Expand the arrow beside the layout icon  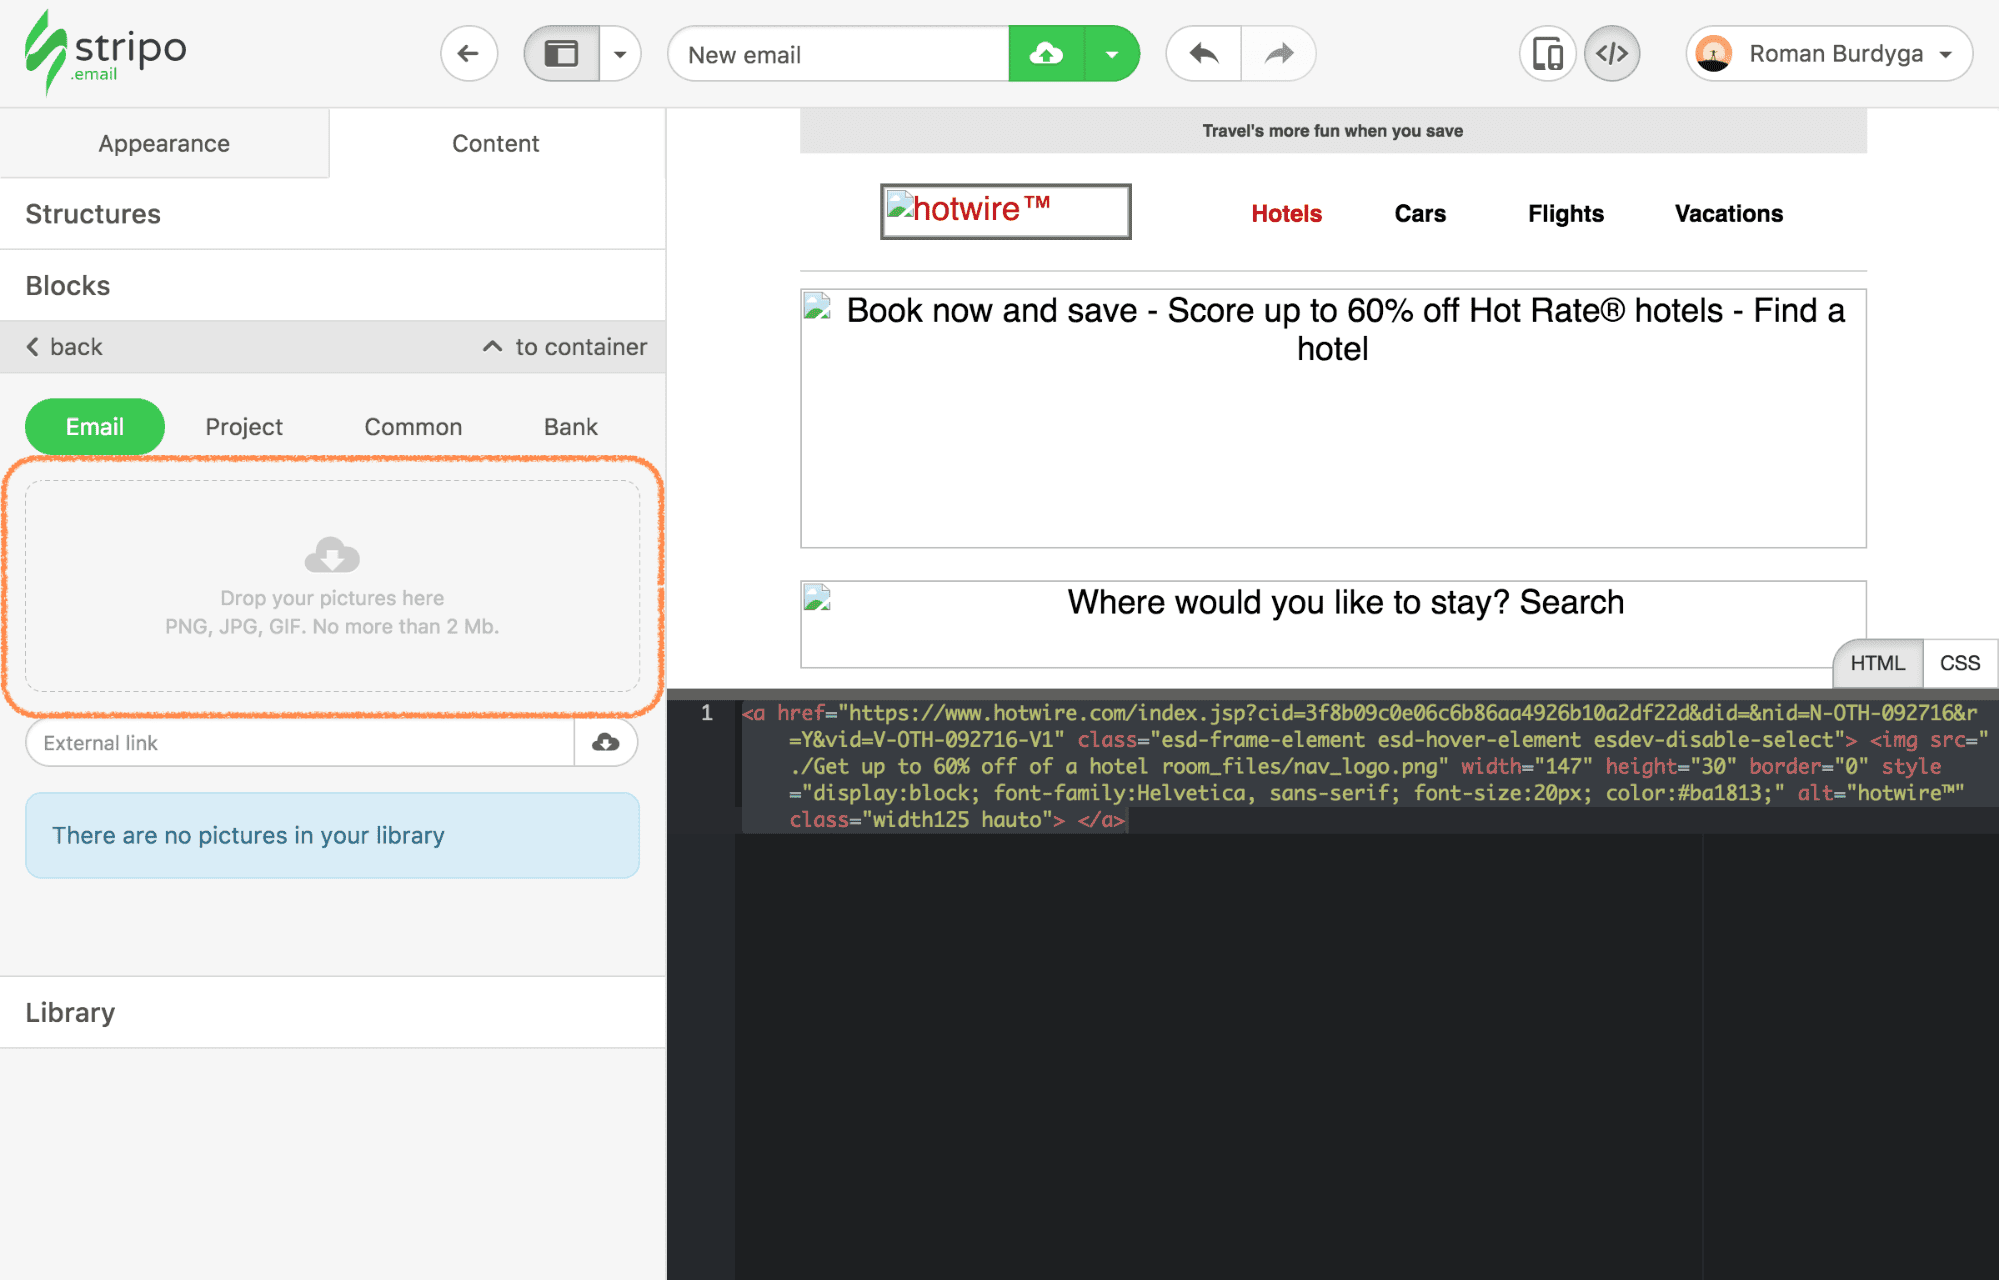click(621, 53)
